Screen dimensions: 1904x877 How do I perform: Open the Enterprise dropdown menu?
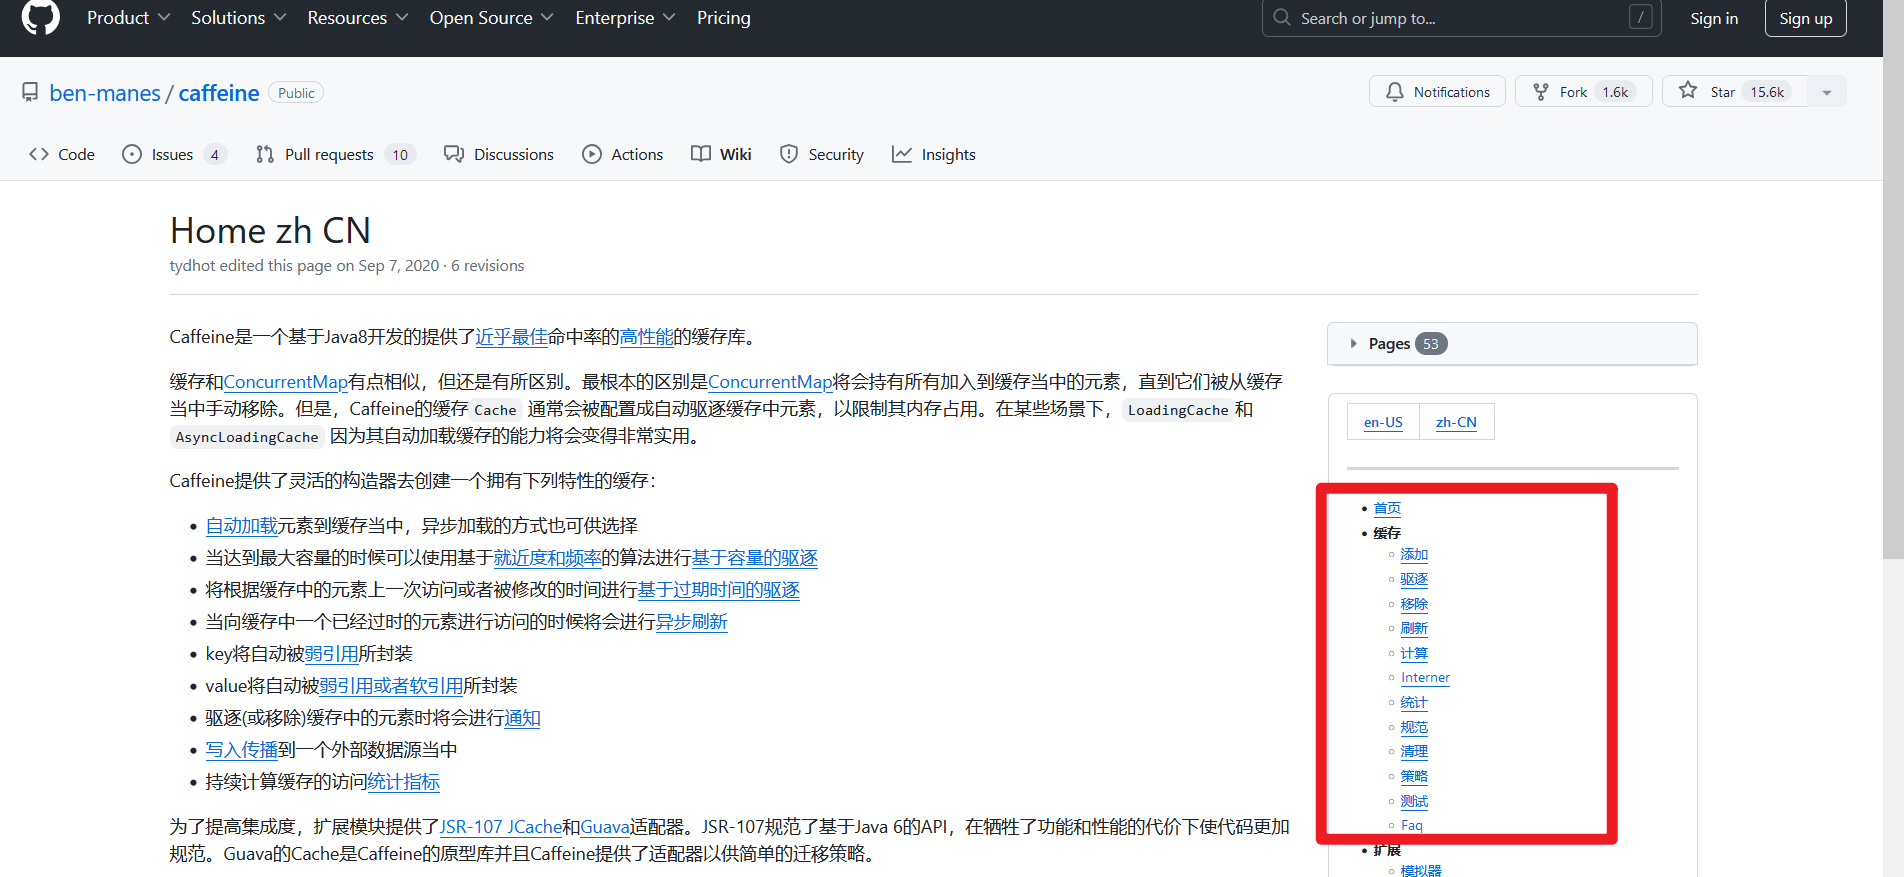(x=625, y=18)
